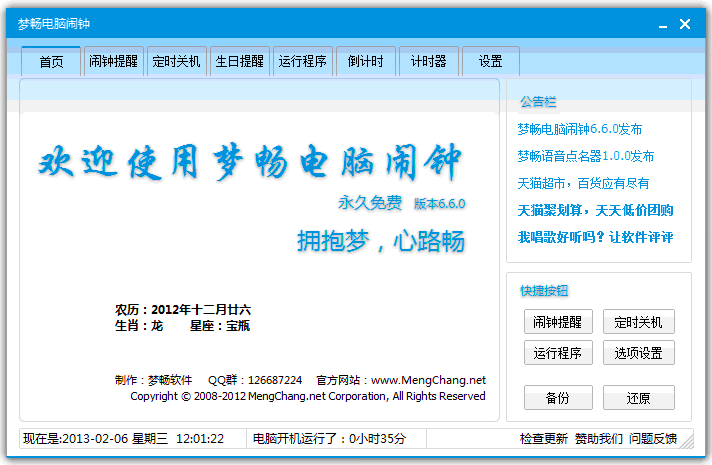Click the 生肖：龙 text
Image resolution: width=712 pixels, height=465 pixels.
pos(139,326)
